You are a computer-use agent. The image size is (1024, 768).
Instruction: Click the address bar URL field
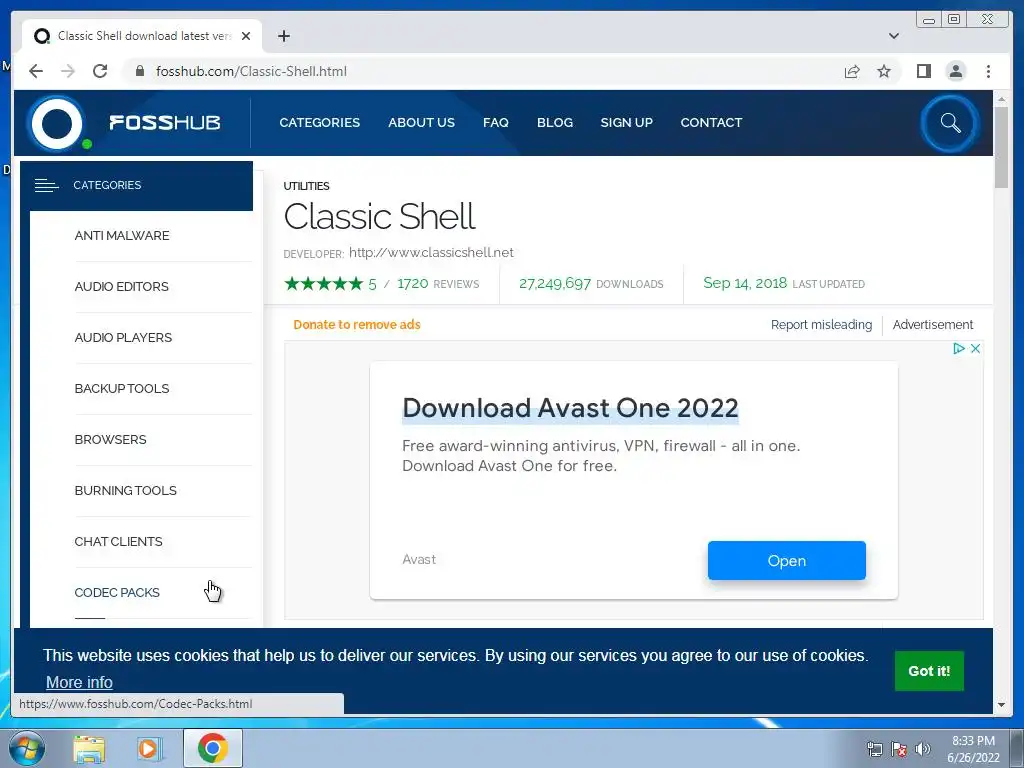[x=483, y=71]
